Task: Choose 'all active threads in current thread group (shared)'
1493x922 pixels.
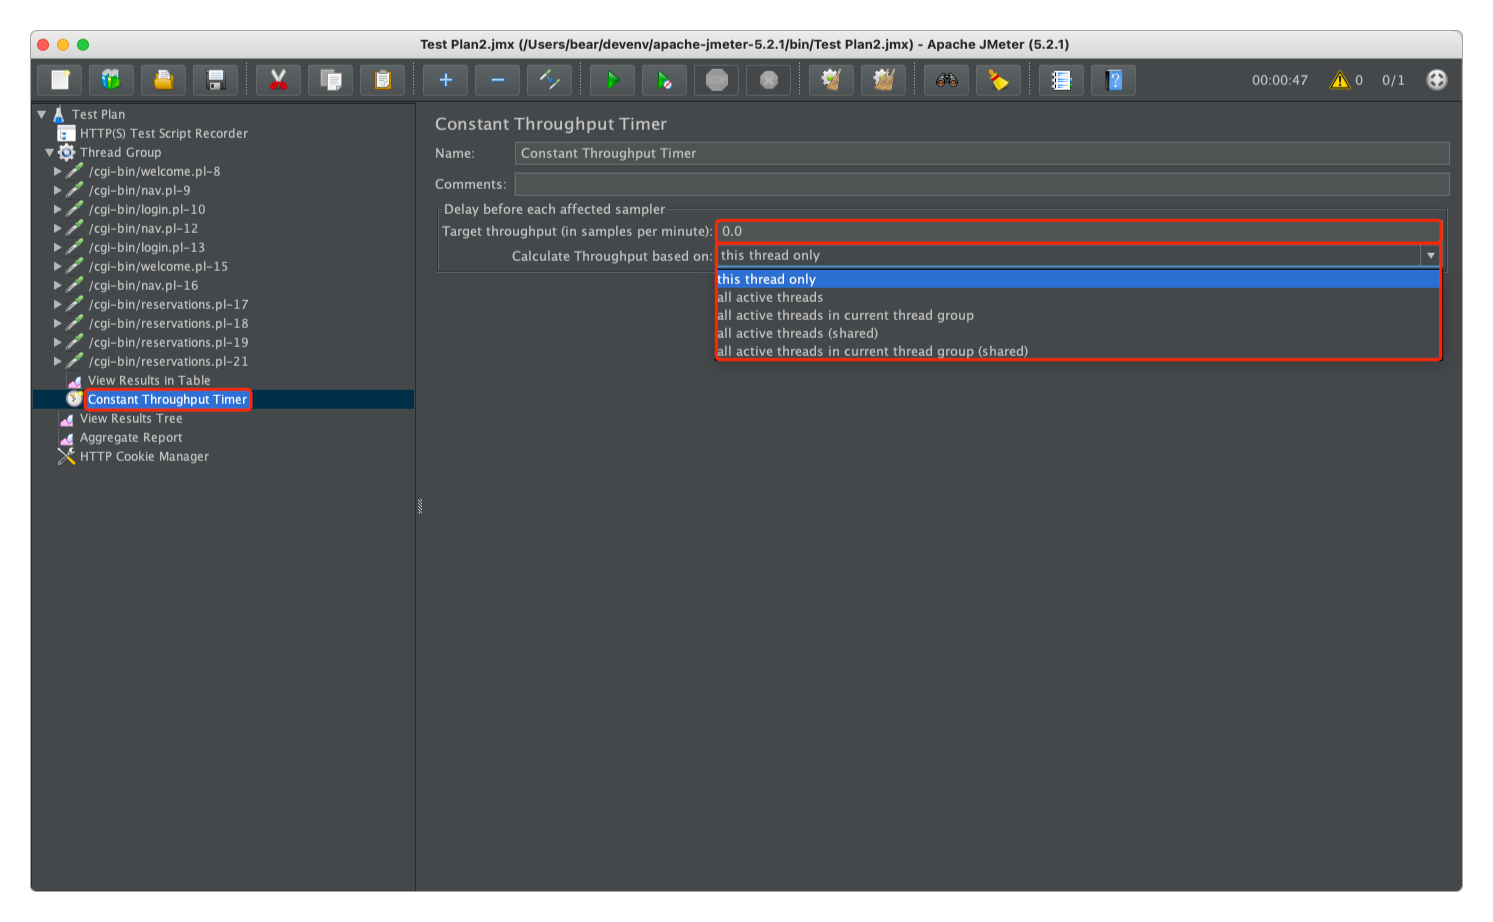Action: click(x=1078, y=351)
